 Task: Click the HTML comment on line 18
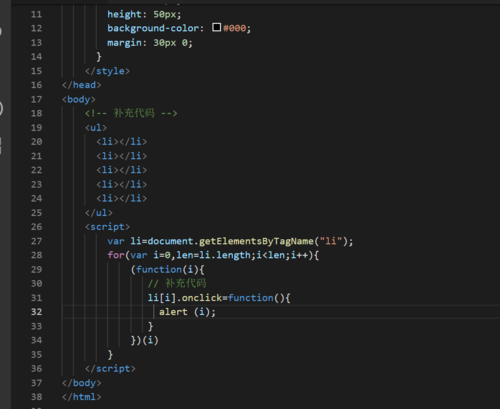[x=131, y=113]
